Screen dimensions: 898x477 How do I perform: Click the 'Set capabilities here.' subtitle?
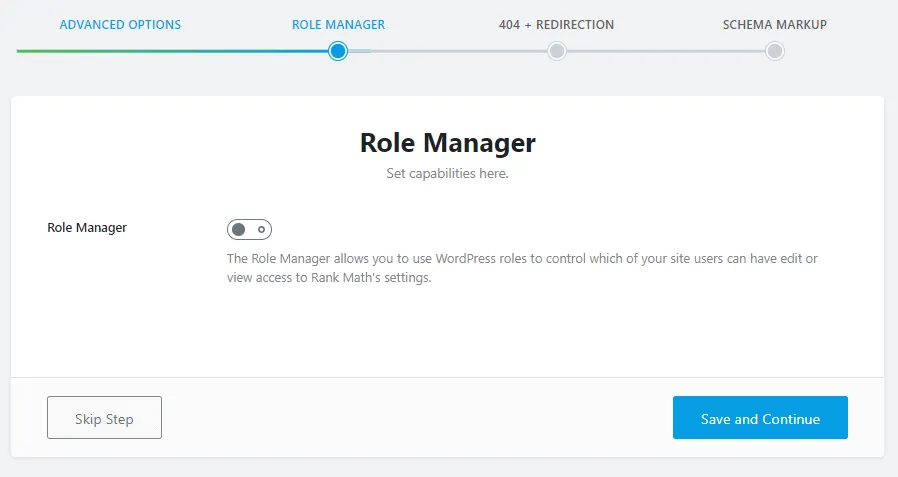point(447,174)
